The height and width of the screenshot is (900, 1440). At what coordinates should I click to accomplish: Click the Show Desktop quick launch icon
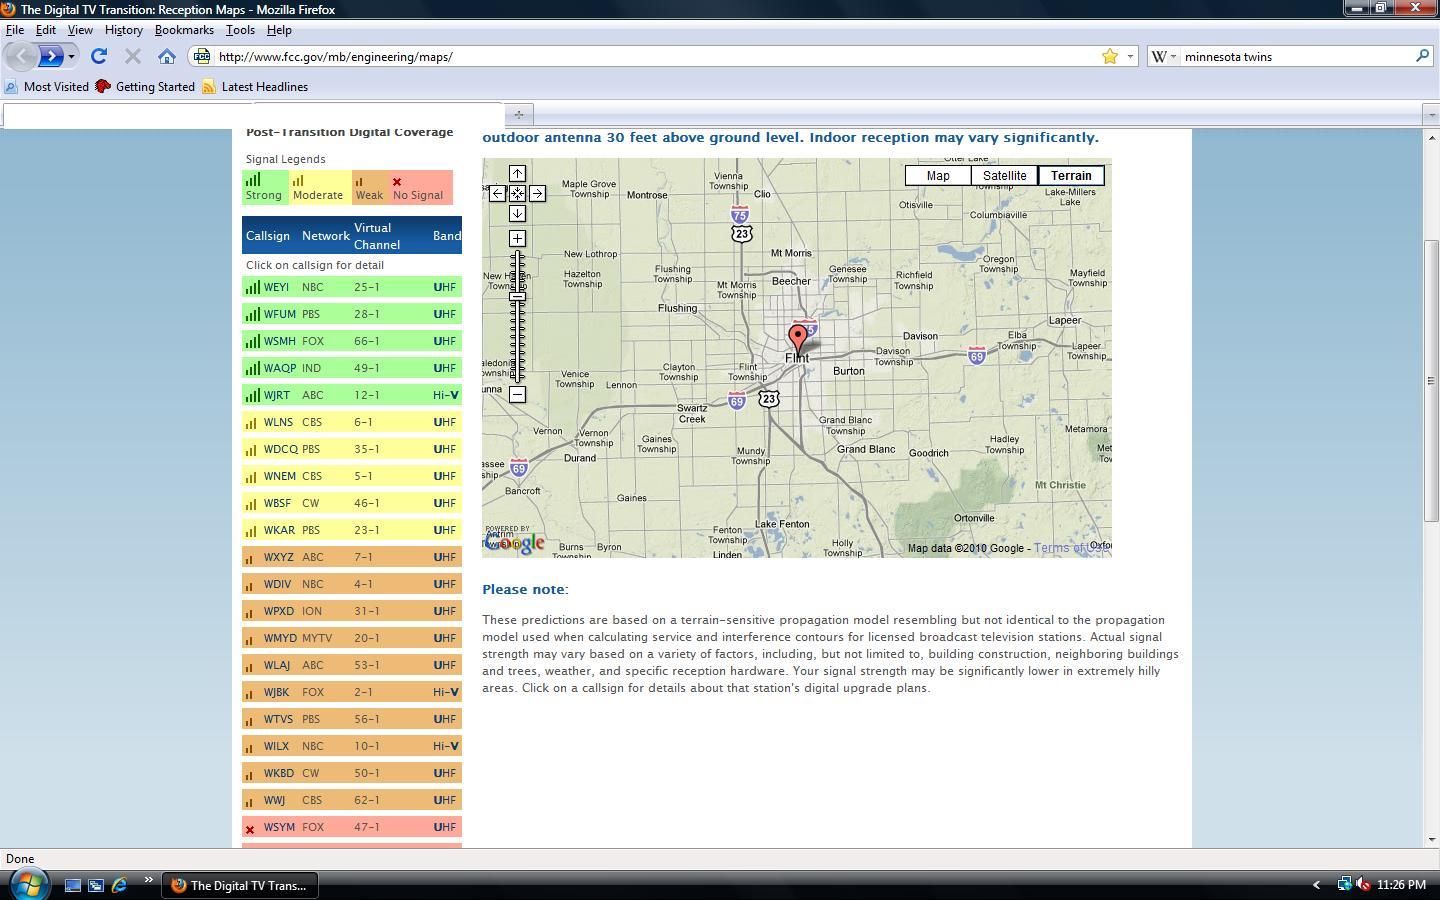coord(73,885)
